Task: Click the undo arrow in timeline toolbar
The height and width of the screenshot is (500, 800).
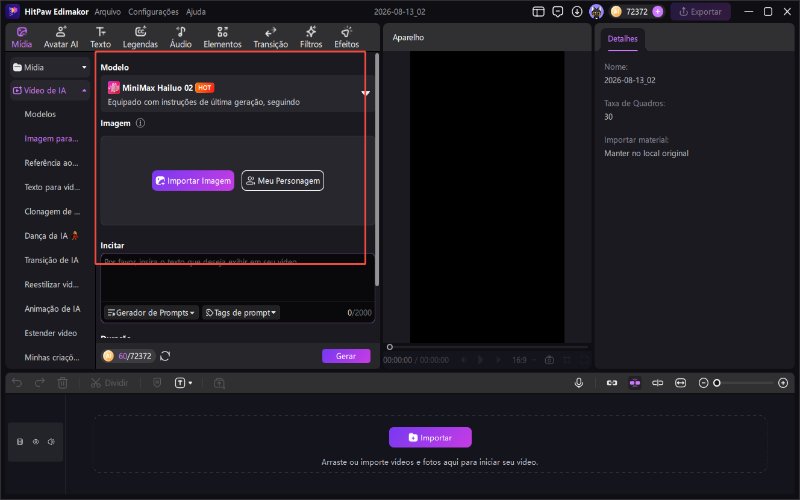Action: [17, 383]
